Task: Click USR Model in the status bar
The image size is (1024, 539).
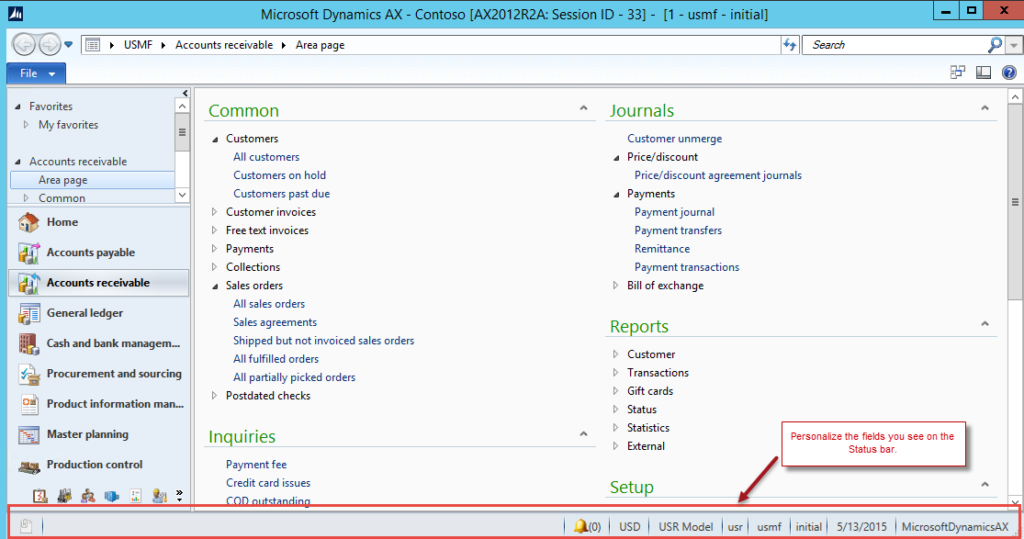Action: pyautogui.click(x=685, y=527)
